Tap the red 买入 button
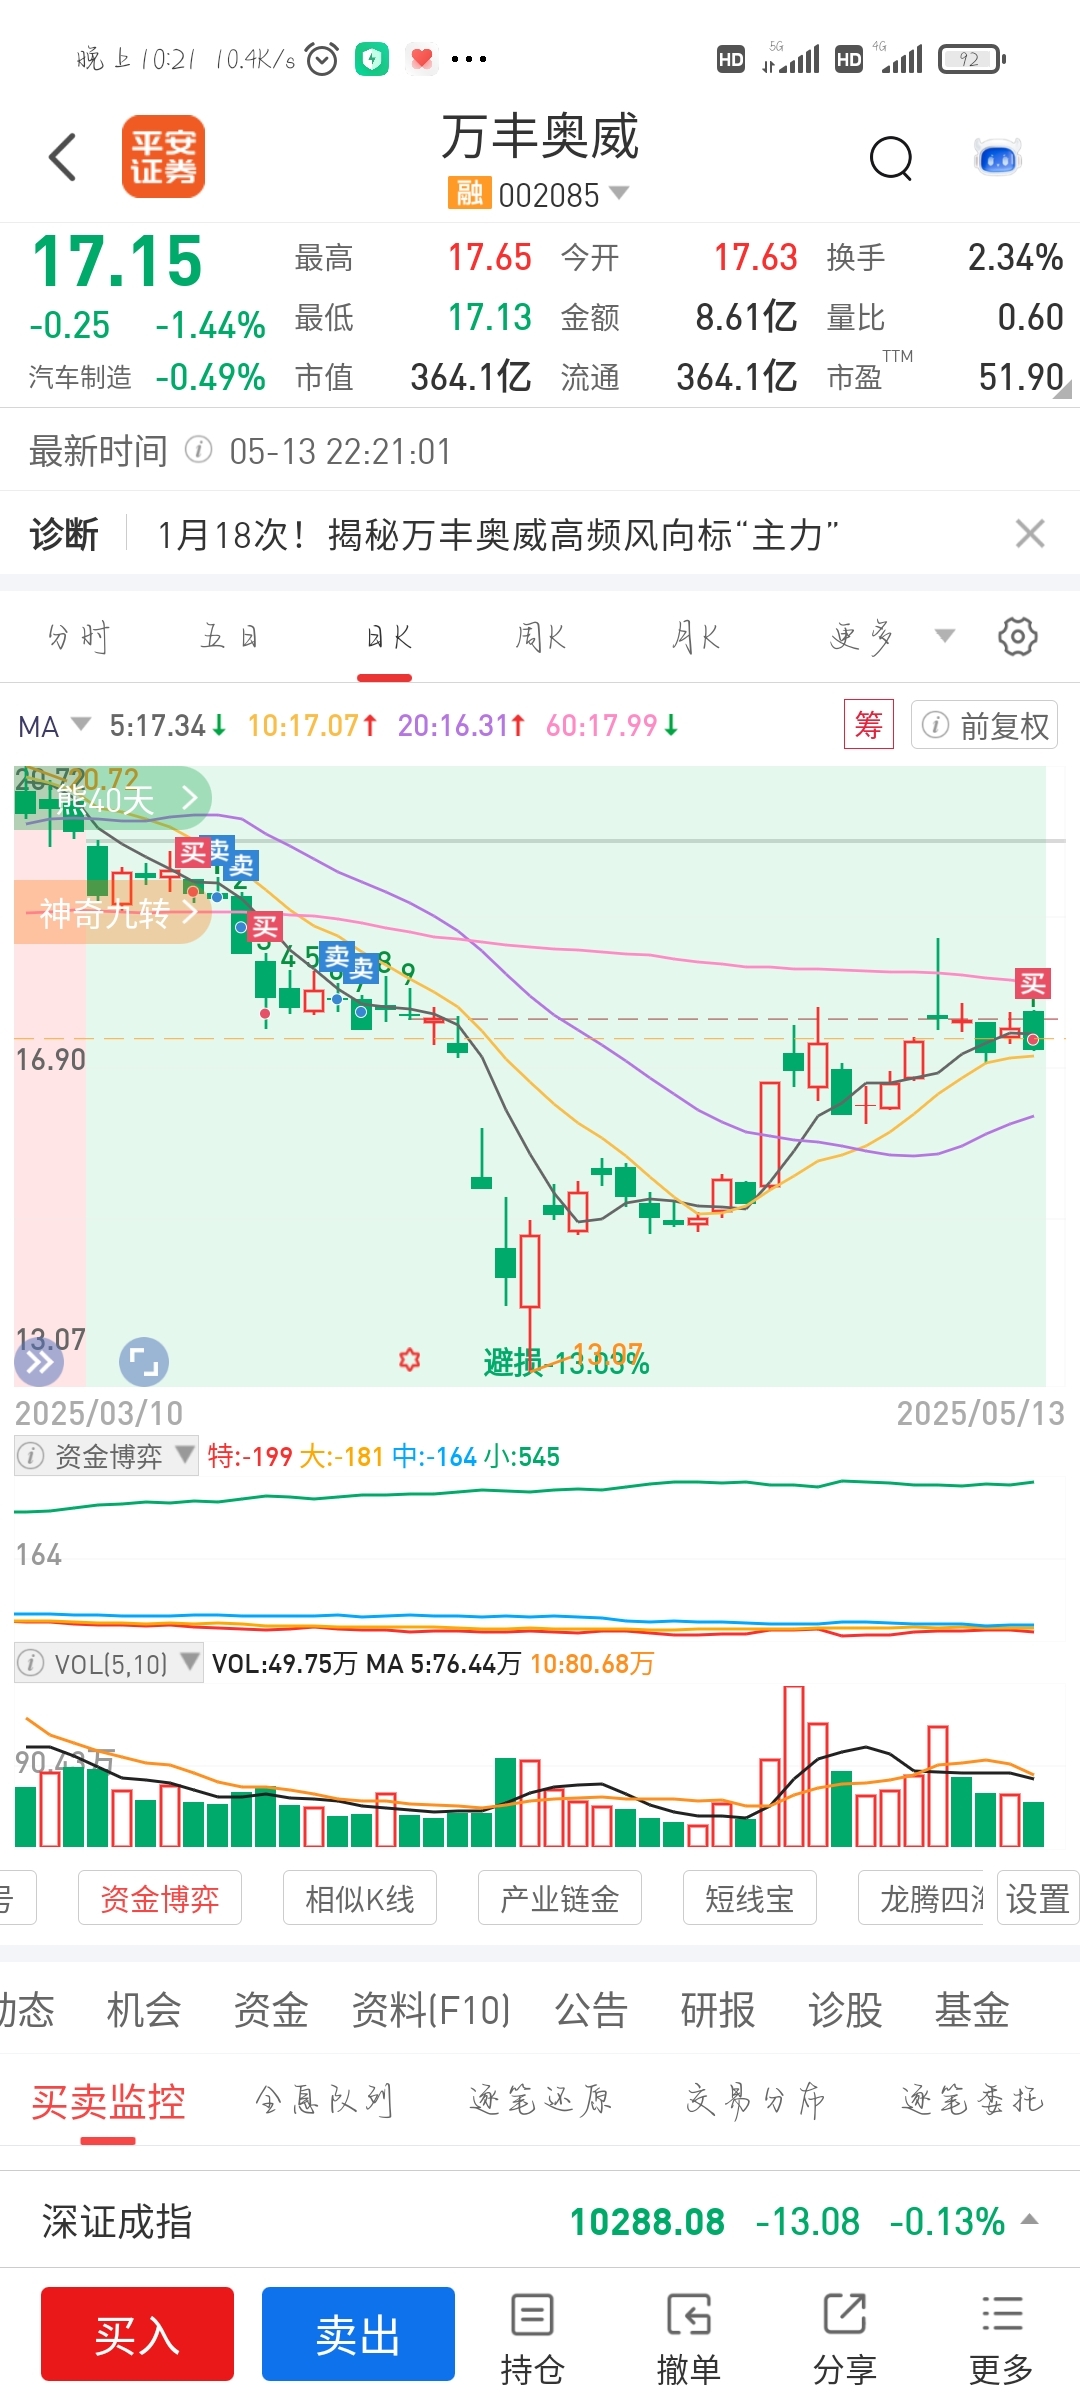1080x2400 pixels. pos(137,2334)
